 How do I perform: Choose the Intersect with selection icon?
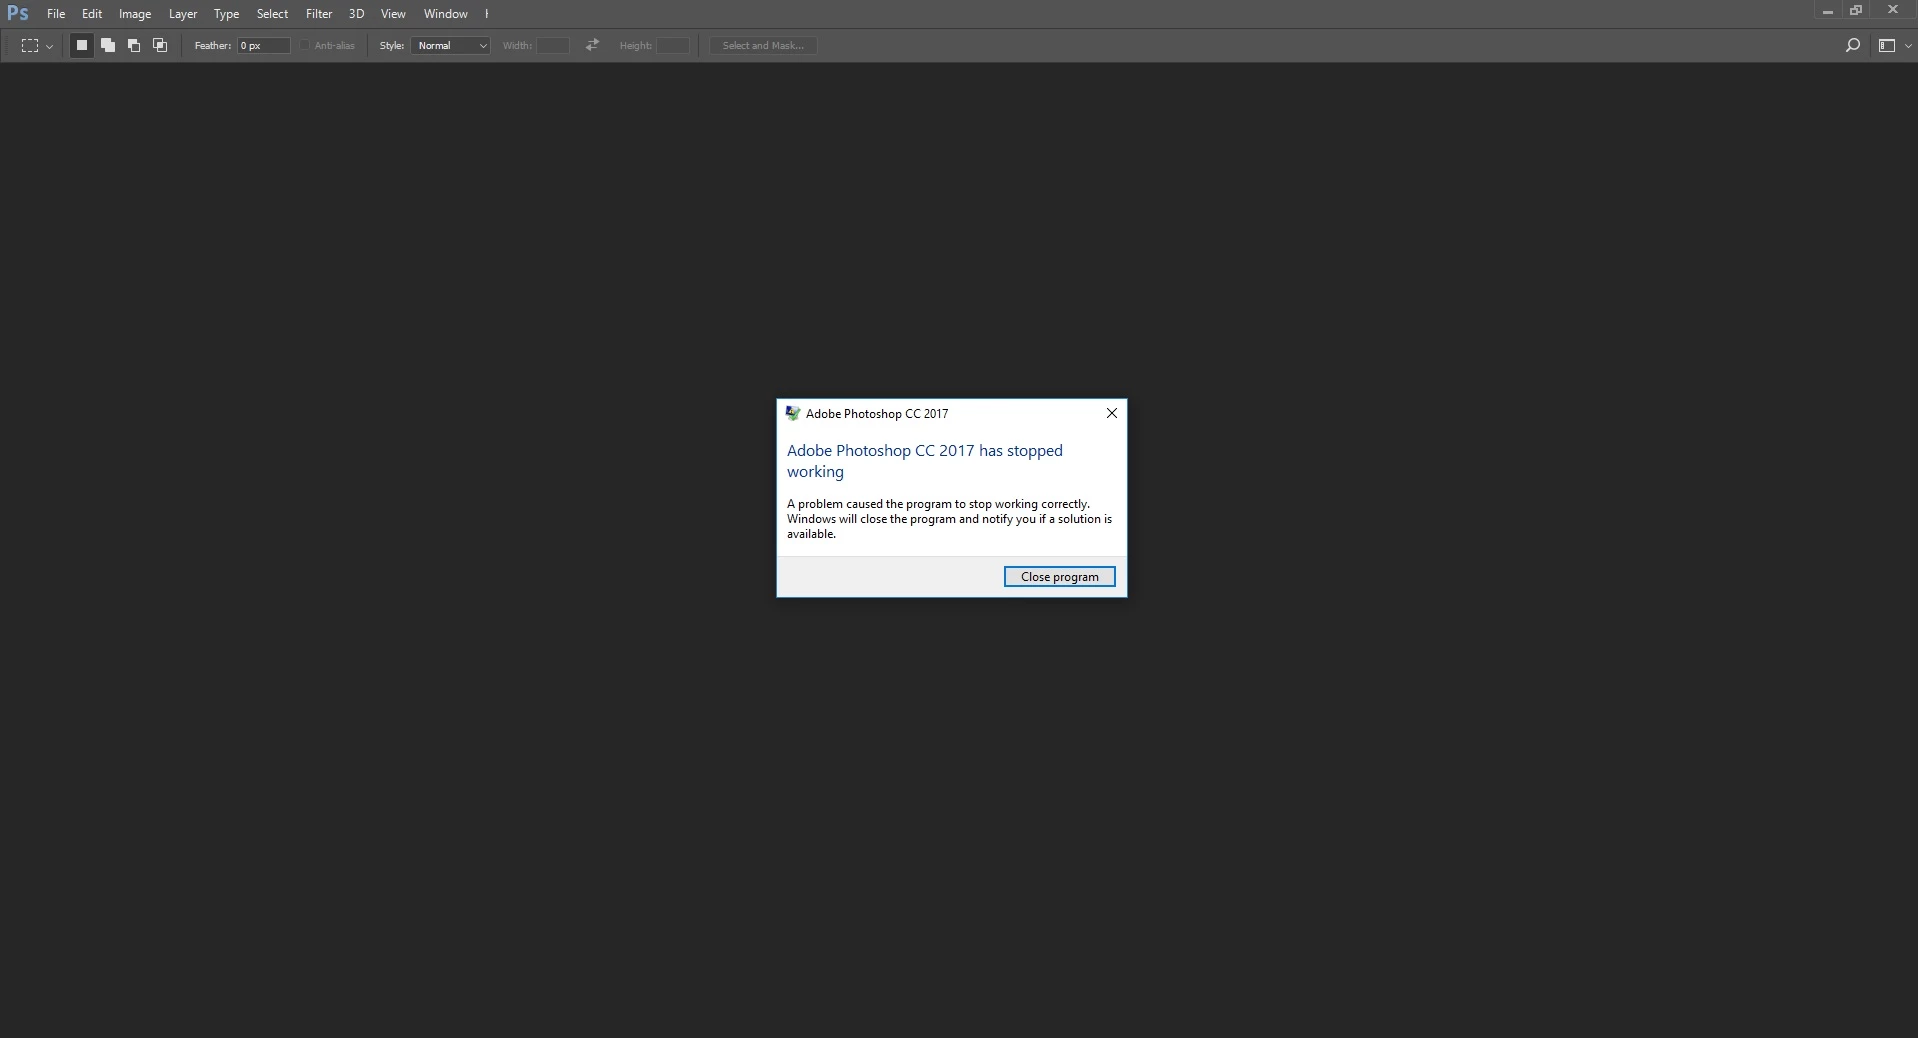pyautogui.click(x=160, y=45)
